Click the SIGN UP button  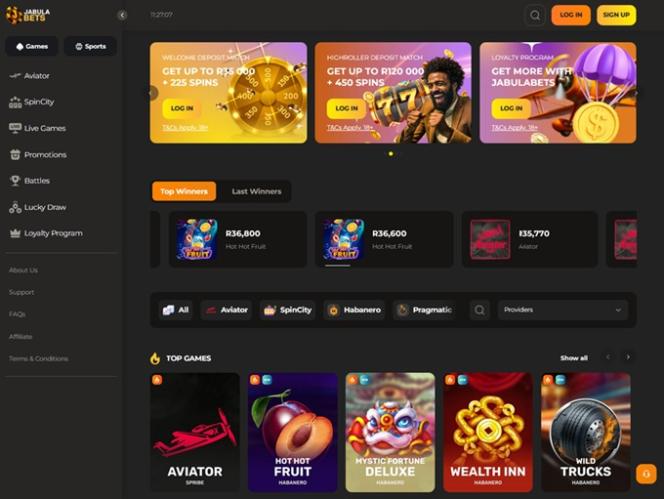[x=616, y=15]
